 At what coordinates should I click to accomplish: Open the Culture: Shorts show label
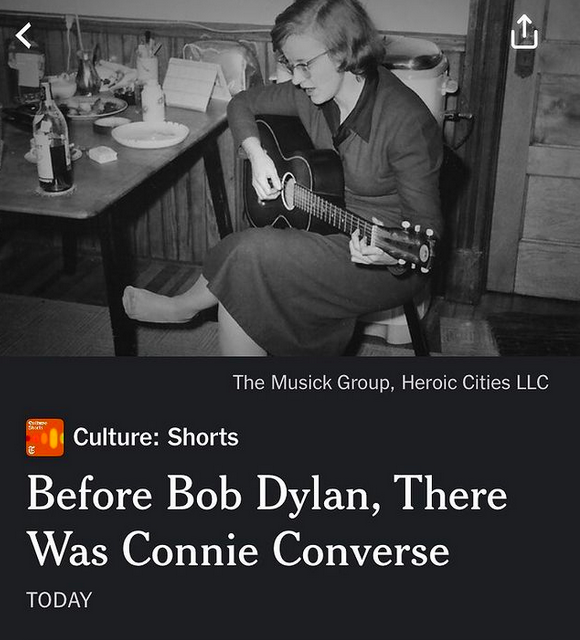[x=156, y=437]
